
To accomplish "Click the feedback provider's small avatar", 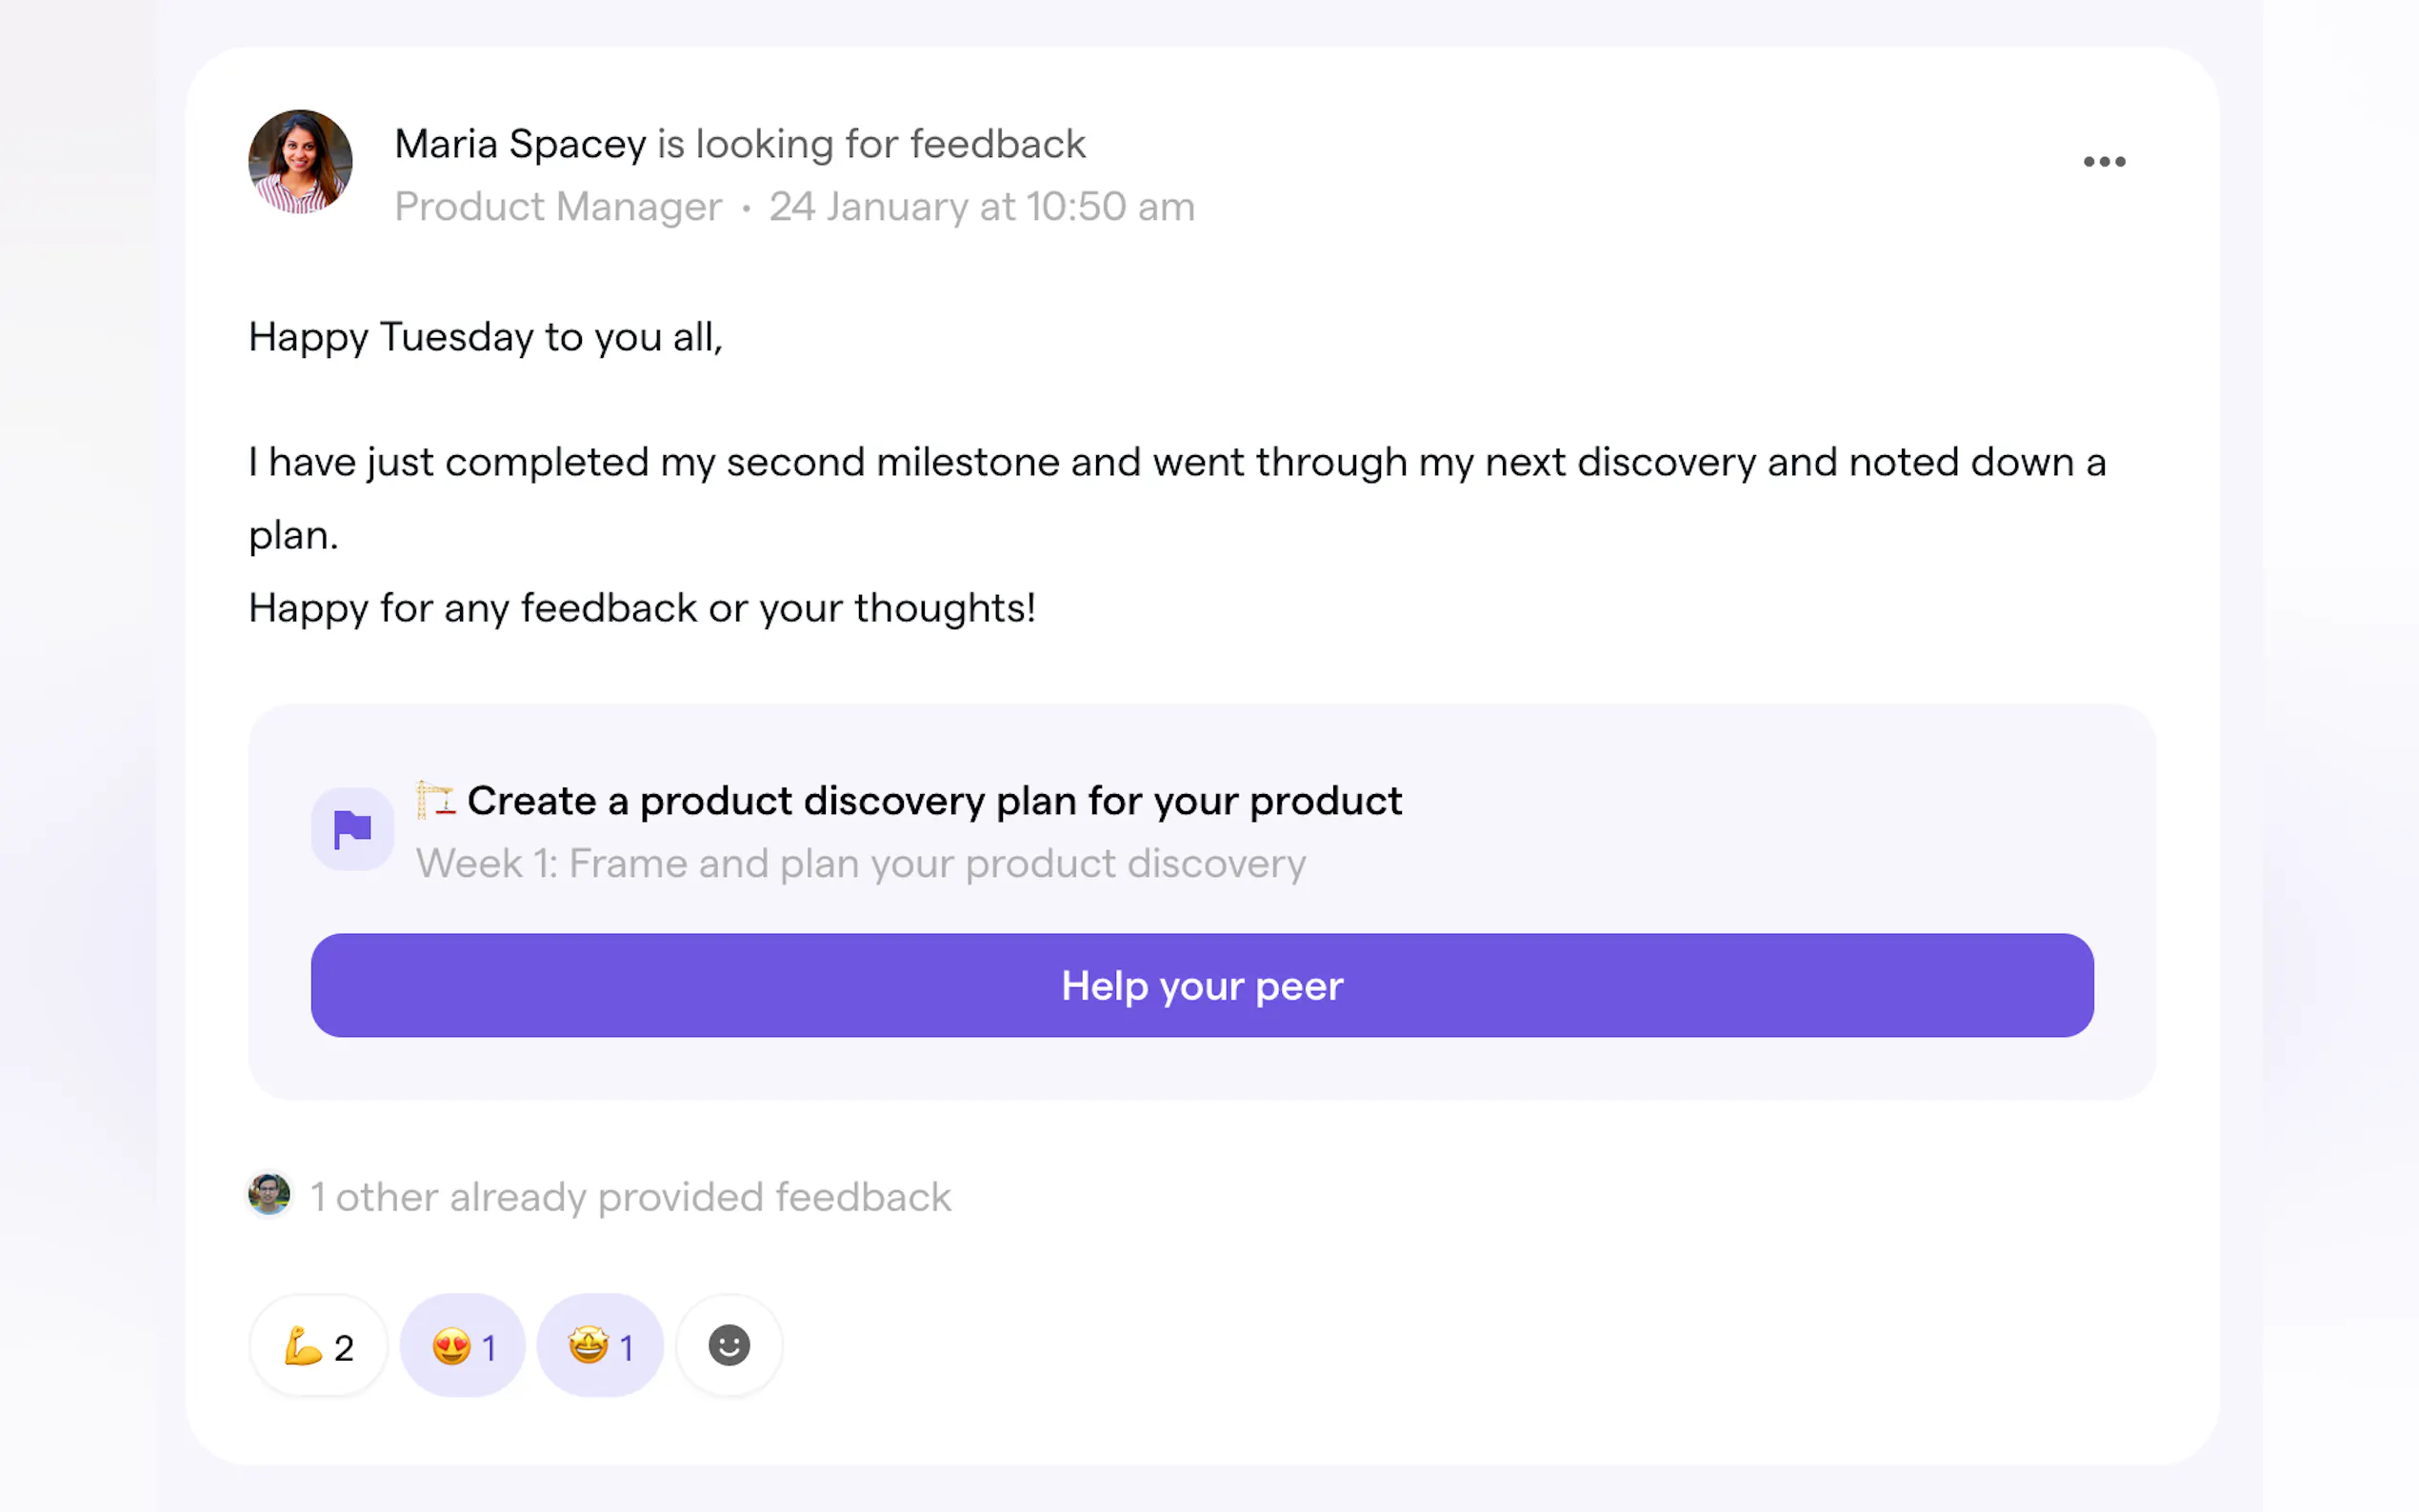I will coord(269,1194).
